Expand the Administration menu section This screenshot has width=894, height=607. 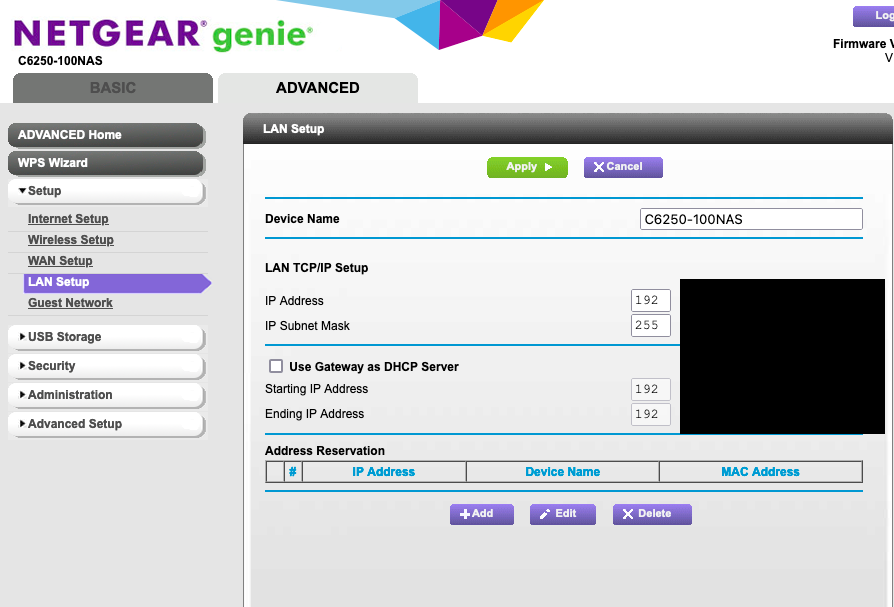[106, 395]
